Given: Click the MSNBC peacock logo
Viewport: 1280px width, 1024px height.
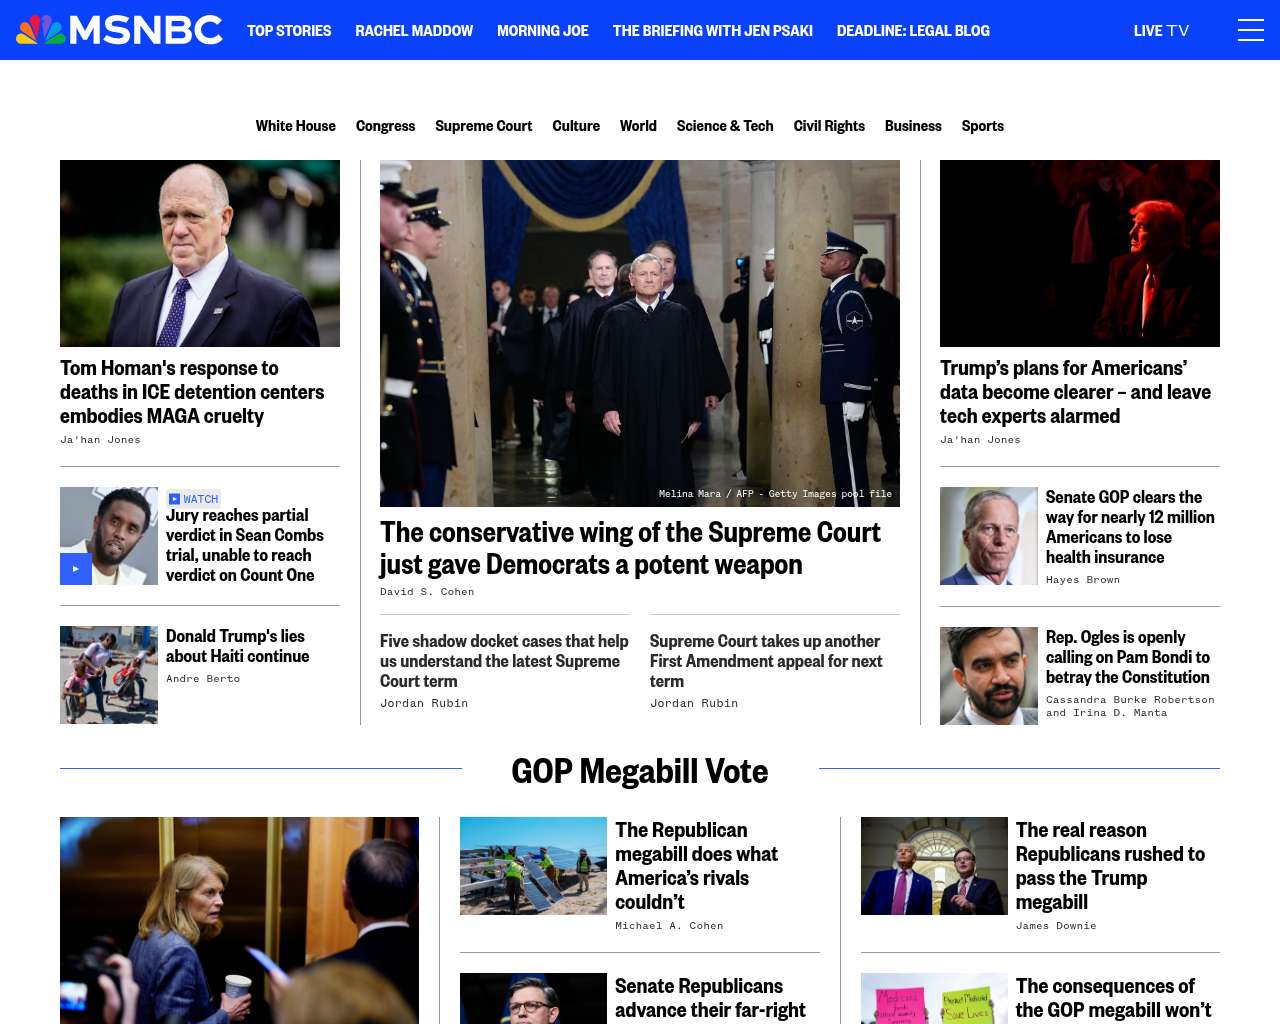Looking at the screenshot, I should (119, 30).
